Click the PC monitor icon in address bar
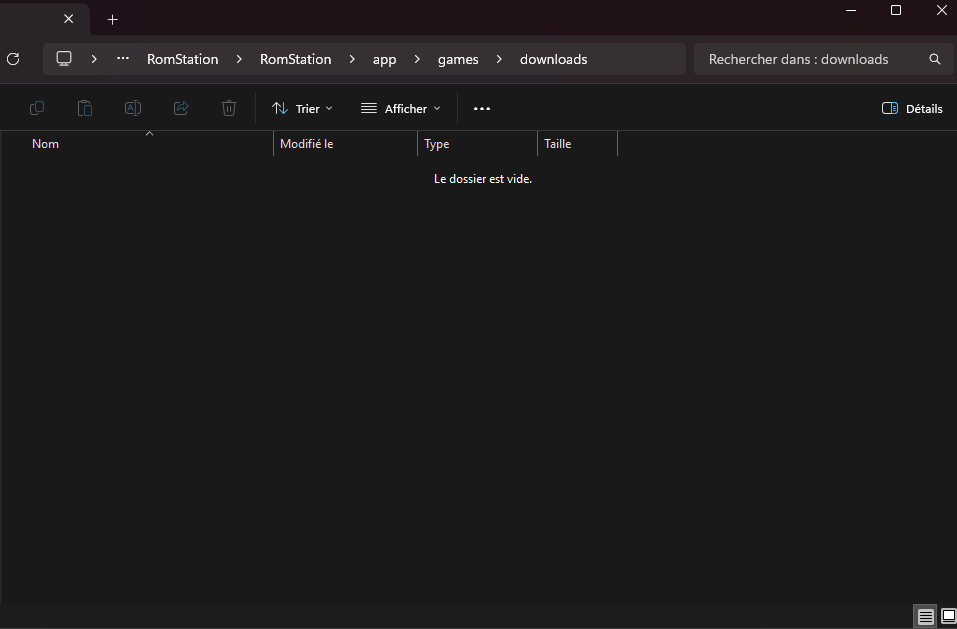The image size is (957, 629). 65,59
